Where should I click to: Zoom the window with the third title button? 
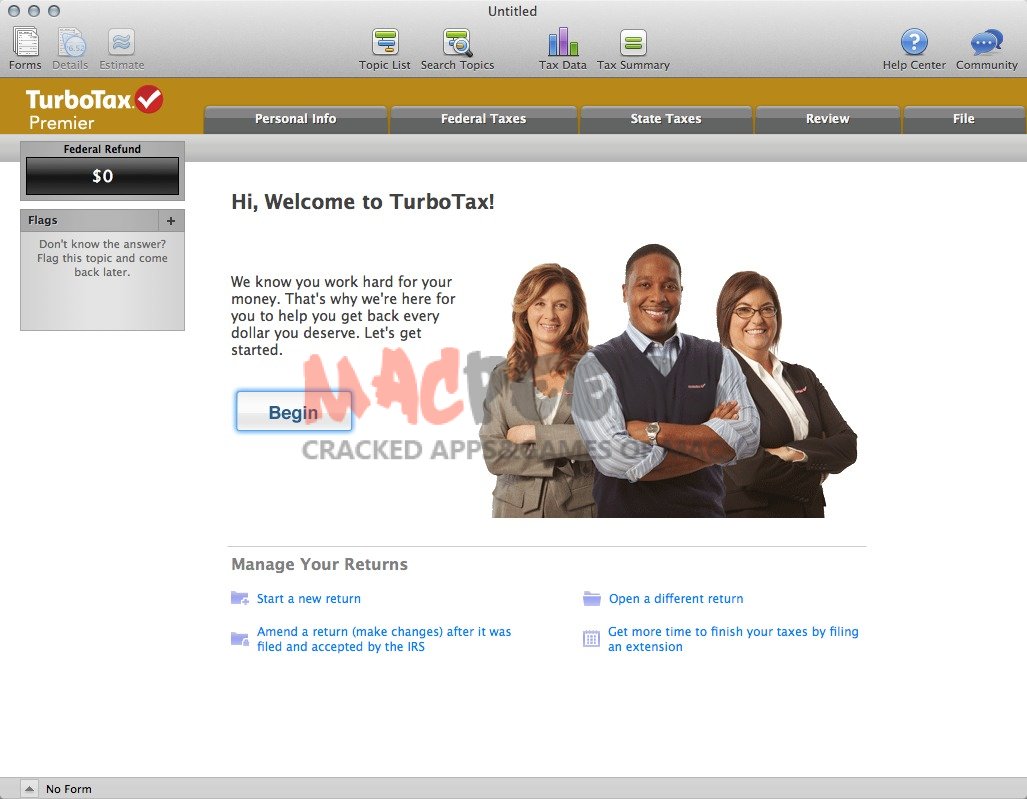coord(54,11)
